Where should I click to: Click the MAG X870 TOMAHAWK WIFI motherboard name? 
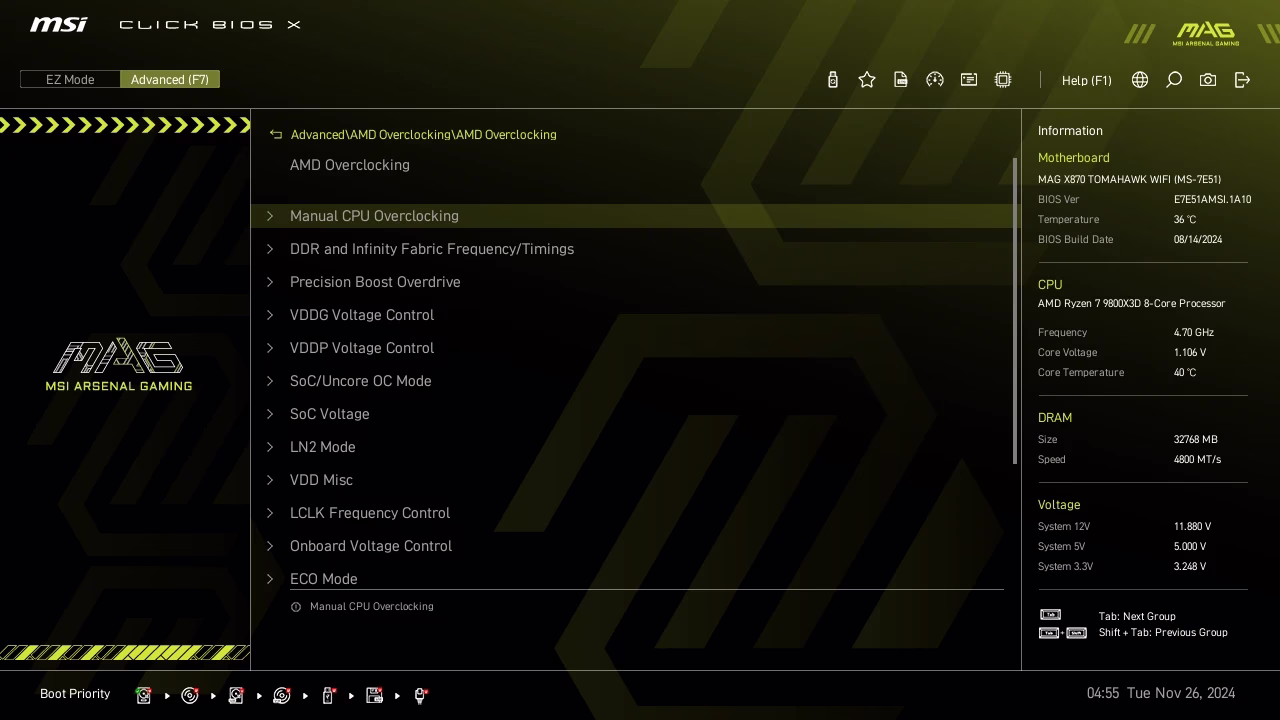(1129, 180)
